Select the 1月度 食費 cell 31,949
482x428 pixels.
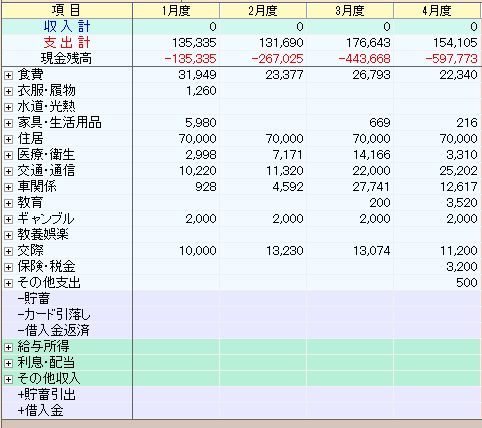(x=197, y=75)
